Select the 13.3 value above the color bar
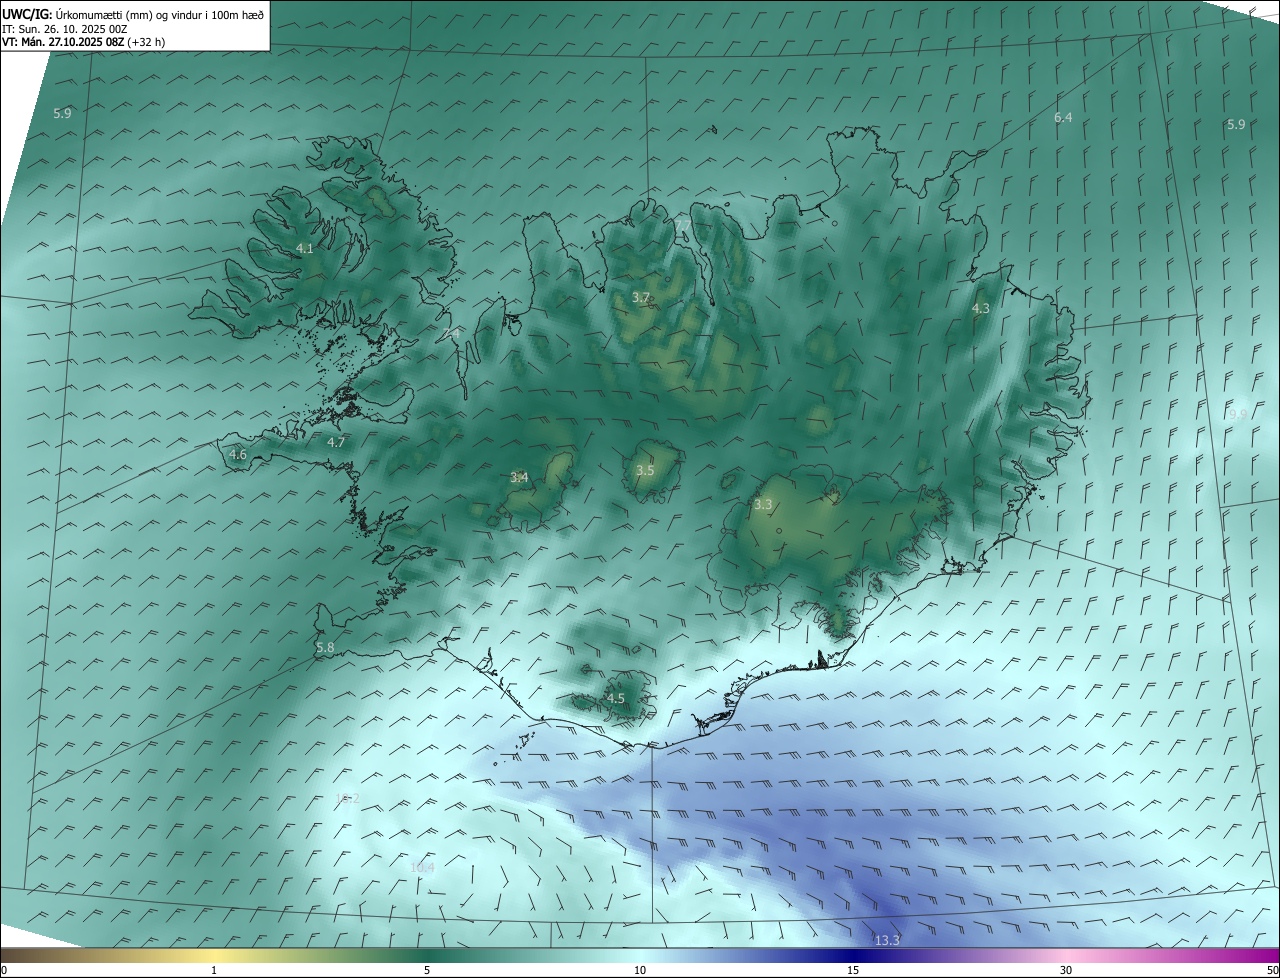Image resolution: width=1280 pixels, height=978 pixels. tap(887, 940)
